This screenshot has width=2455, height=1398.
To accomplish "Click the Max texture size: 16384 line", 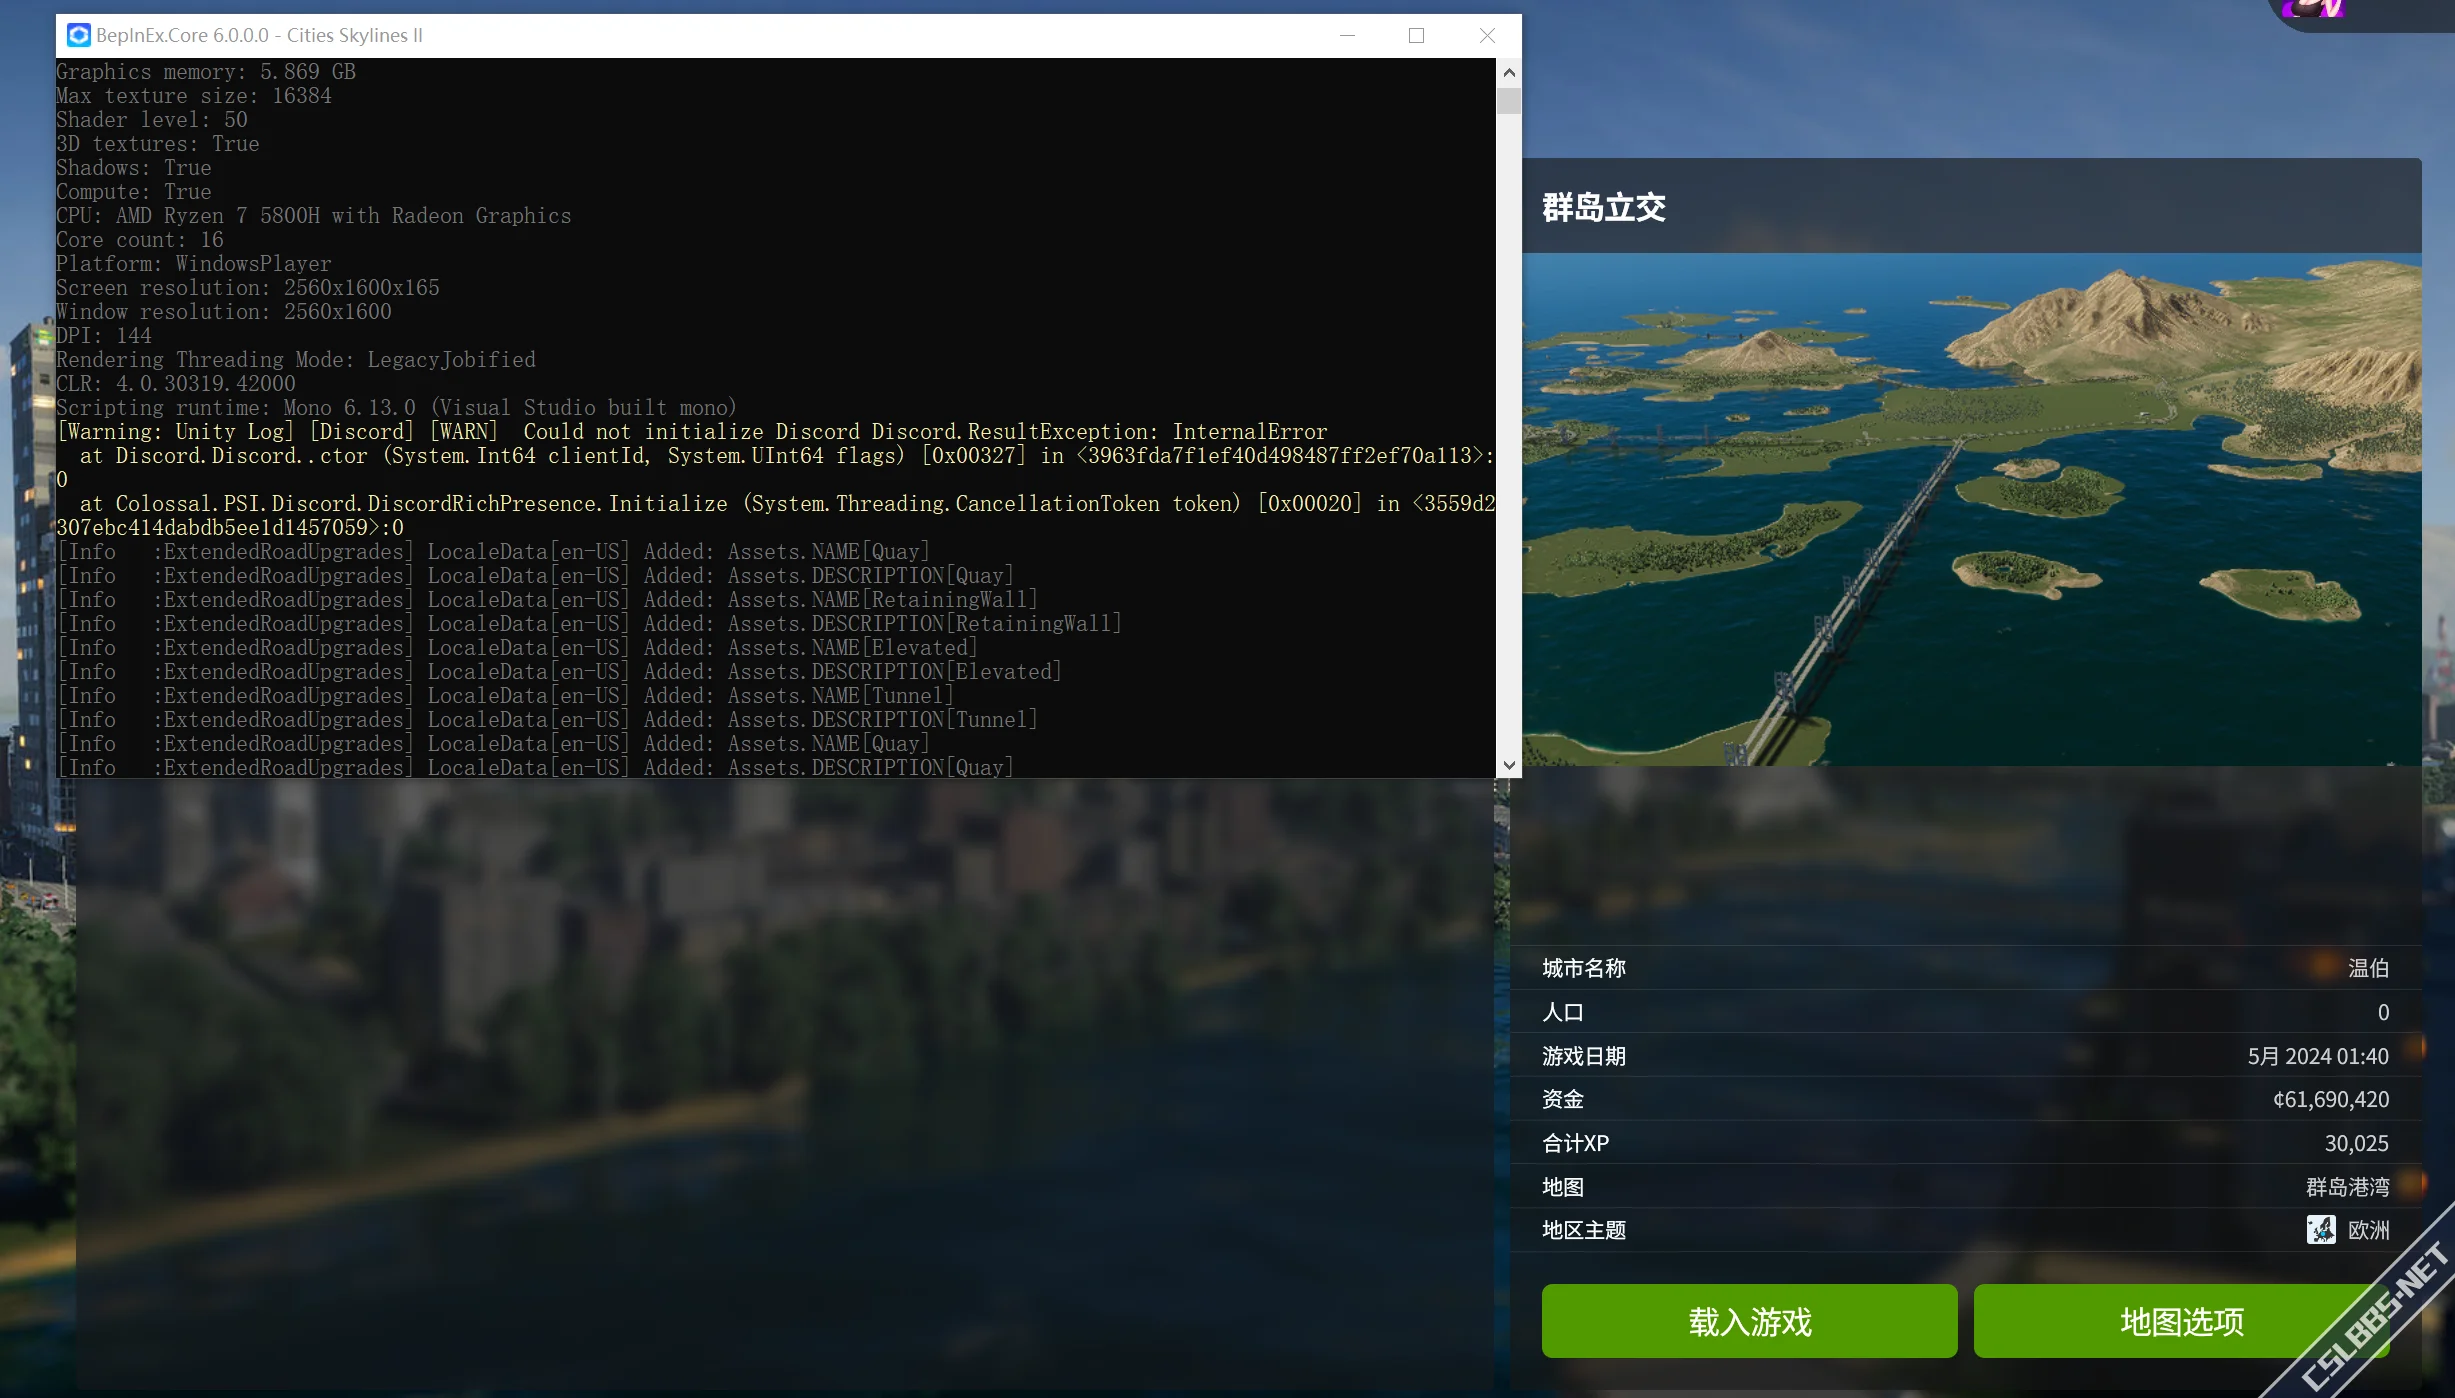I will (x=194, y=96).
